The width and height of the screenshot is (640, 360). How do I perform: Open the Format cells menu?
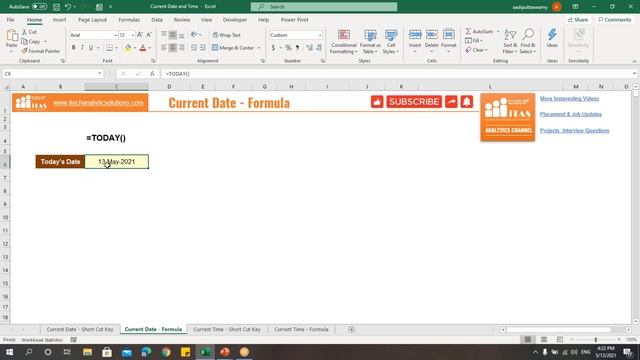pos(449,41)
